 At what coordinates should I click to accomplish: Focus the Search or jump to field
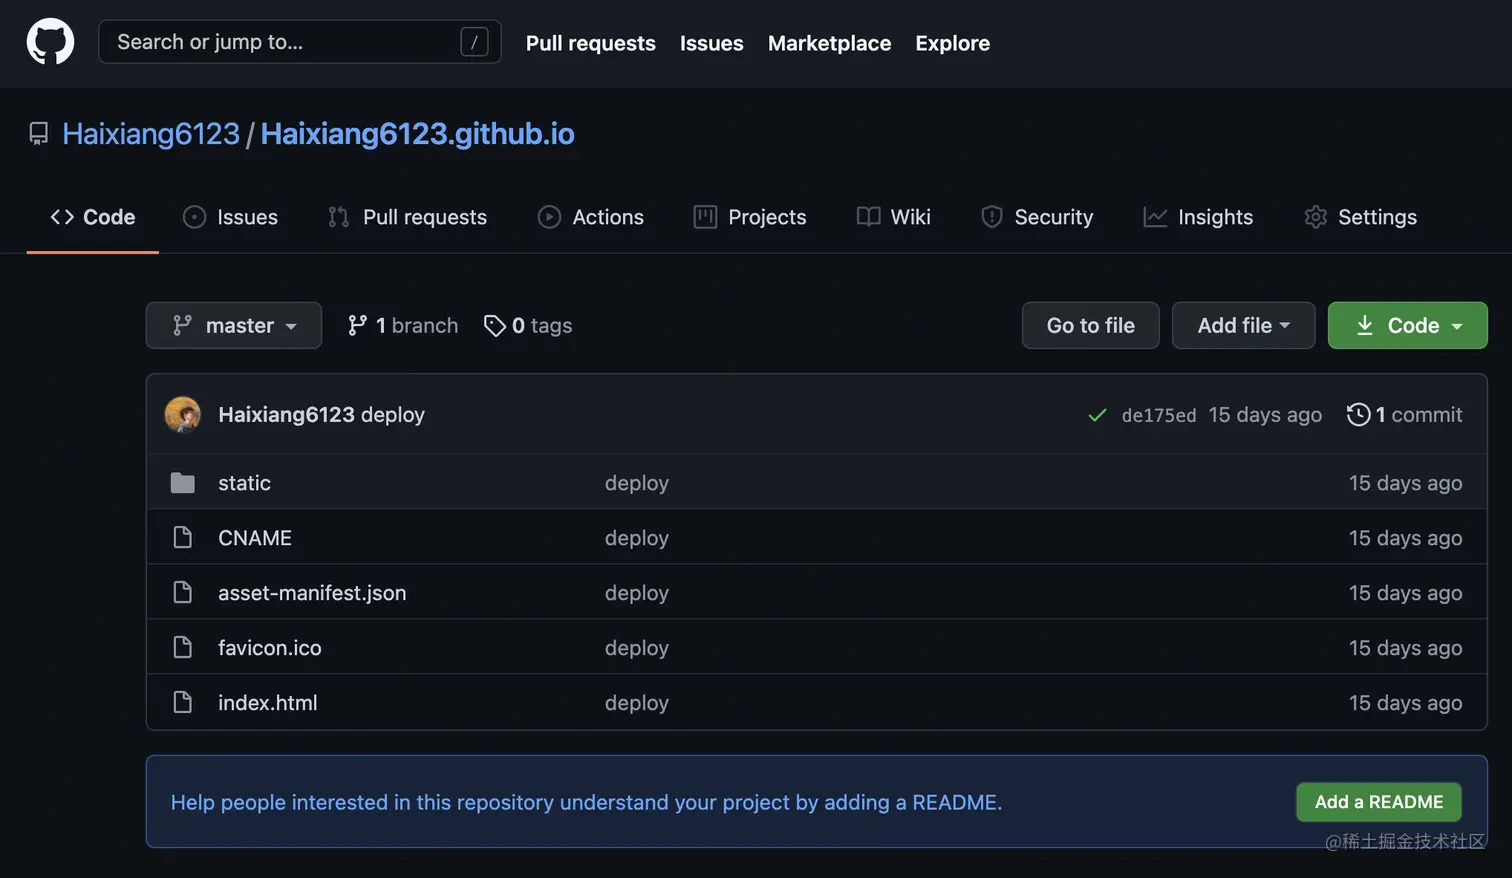coord(280,42)
